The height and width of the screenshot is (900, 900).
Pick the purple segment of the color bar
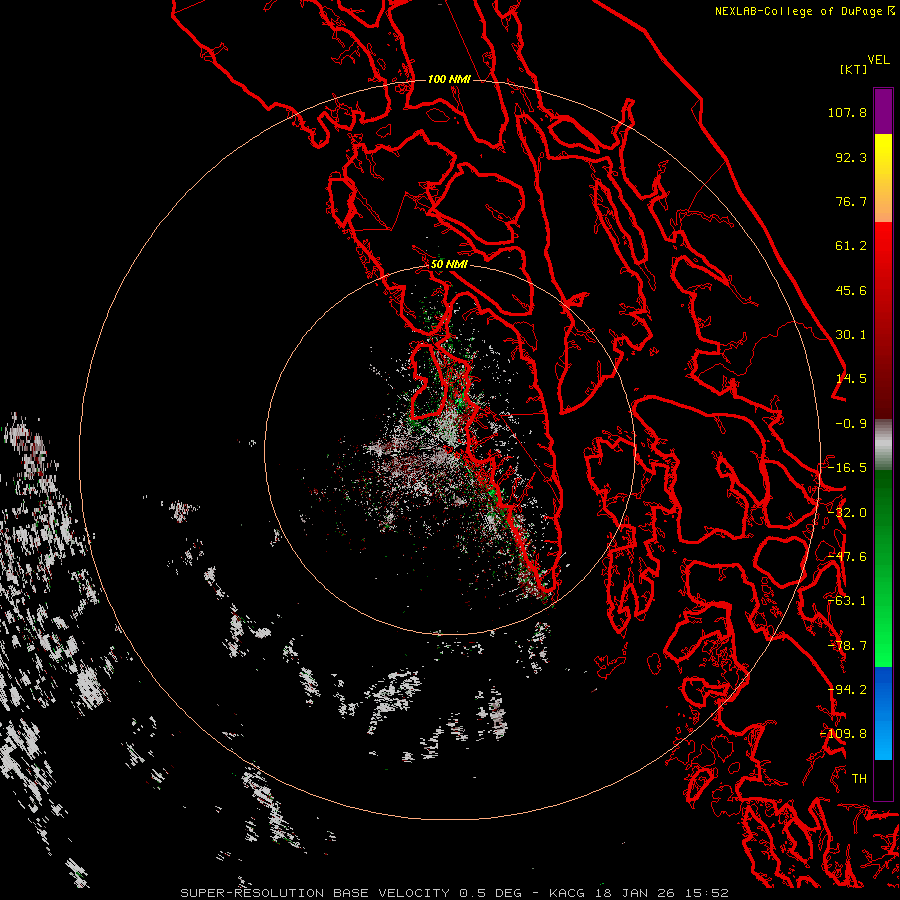[883, 111]
